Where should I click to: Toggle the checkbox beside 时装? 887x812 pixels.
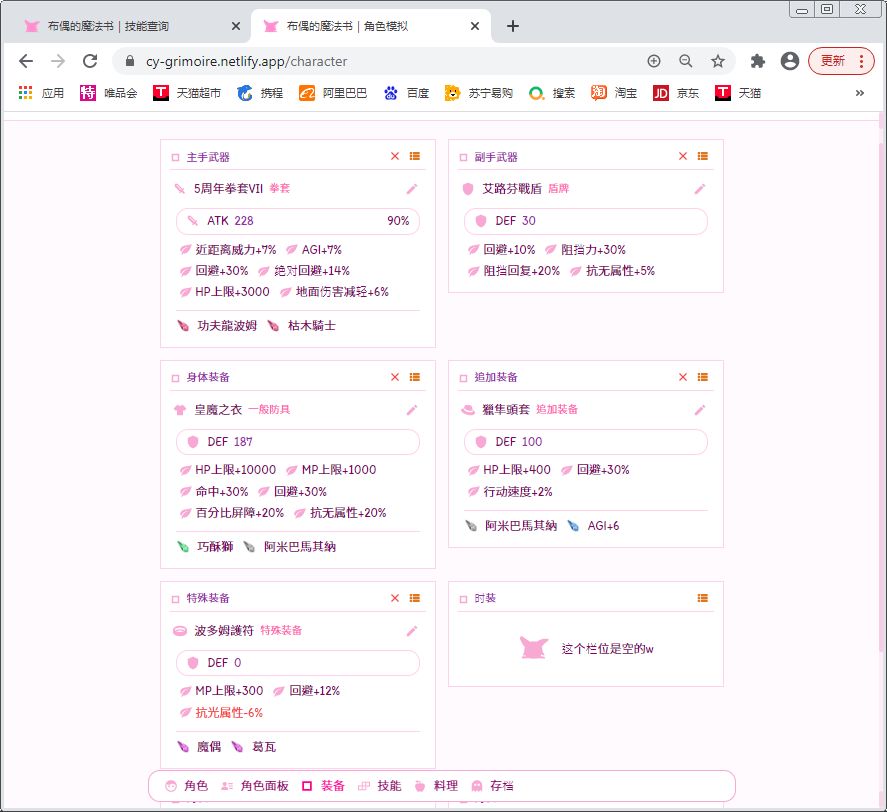(x=463, y=599)
